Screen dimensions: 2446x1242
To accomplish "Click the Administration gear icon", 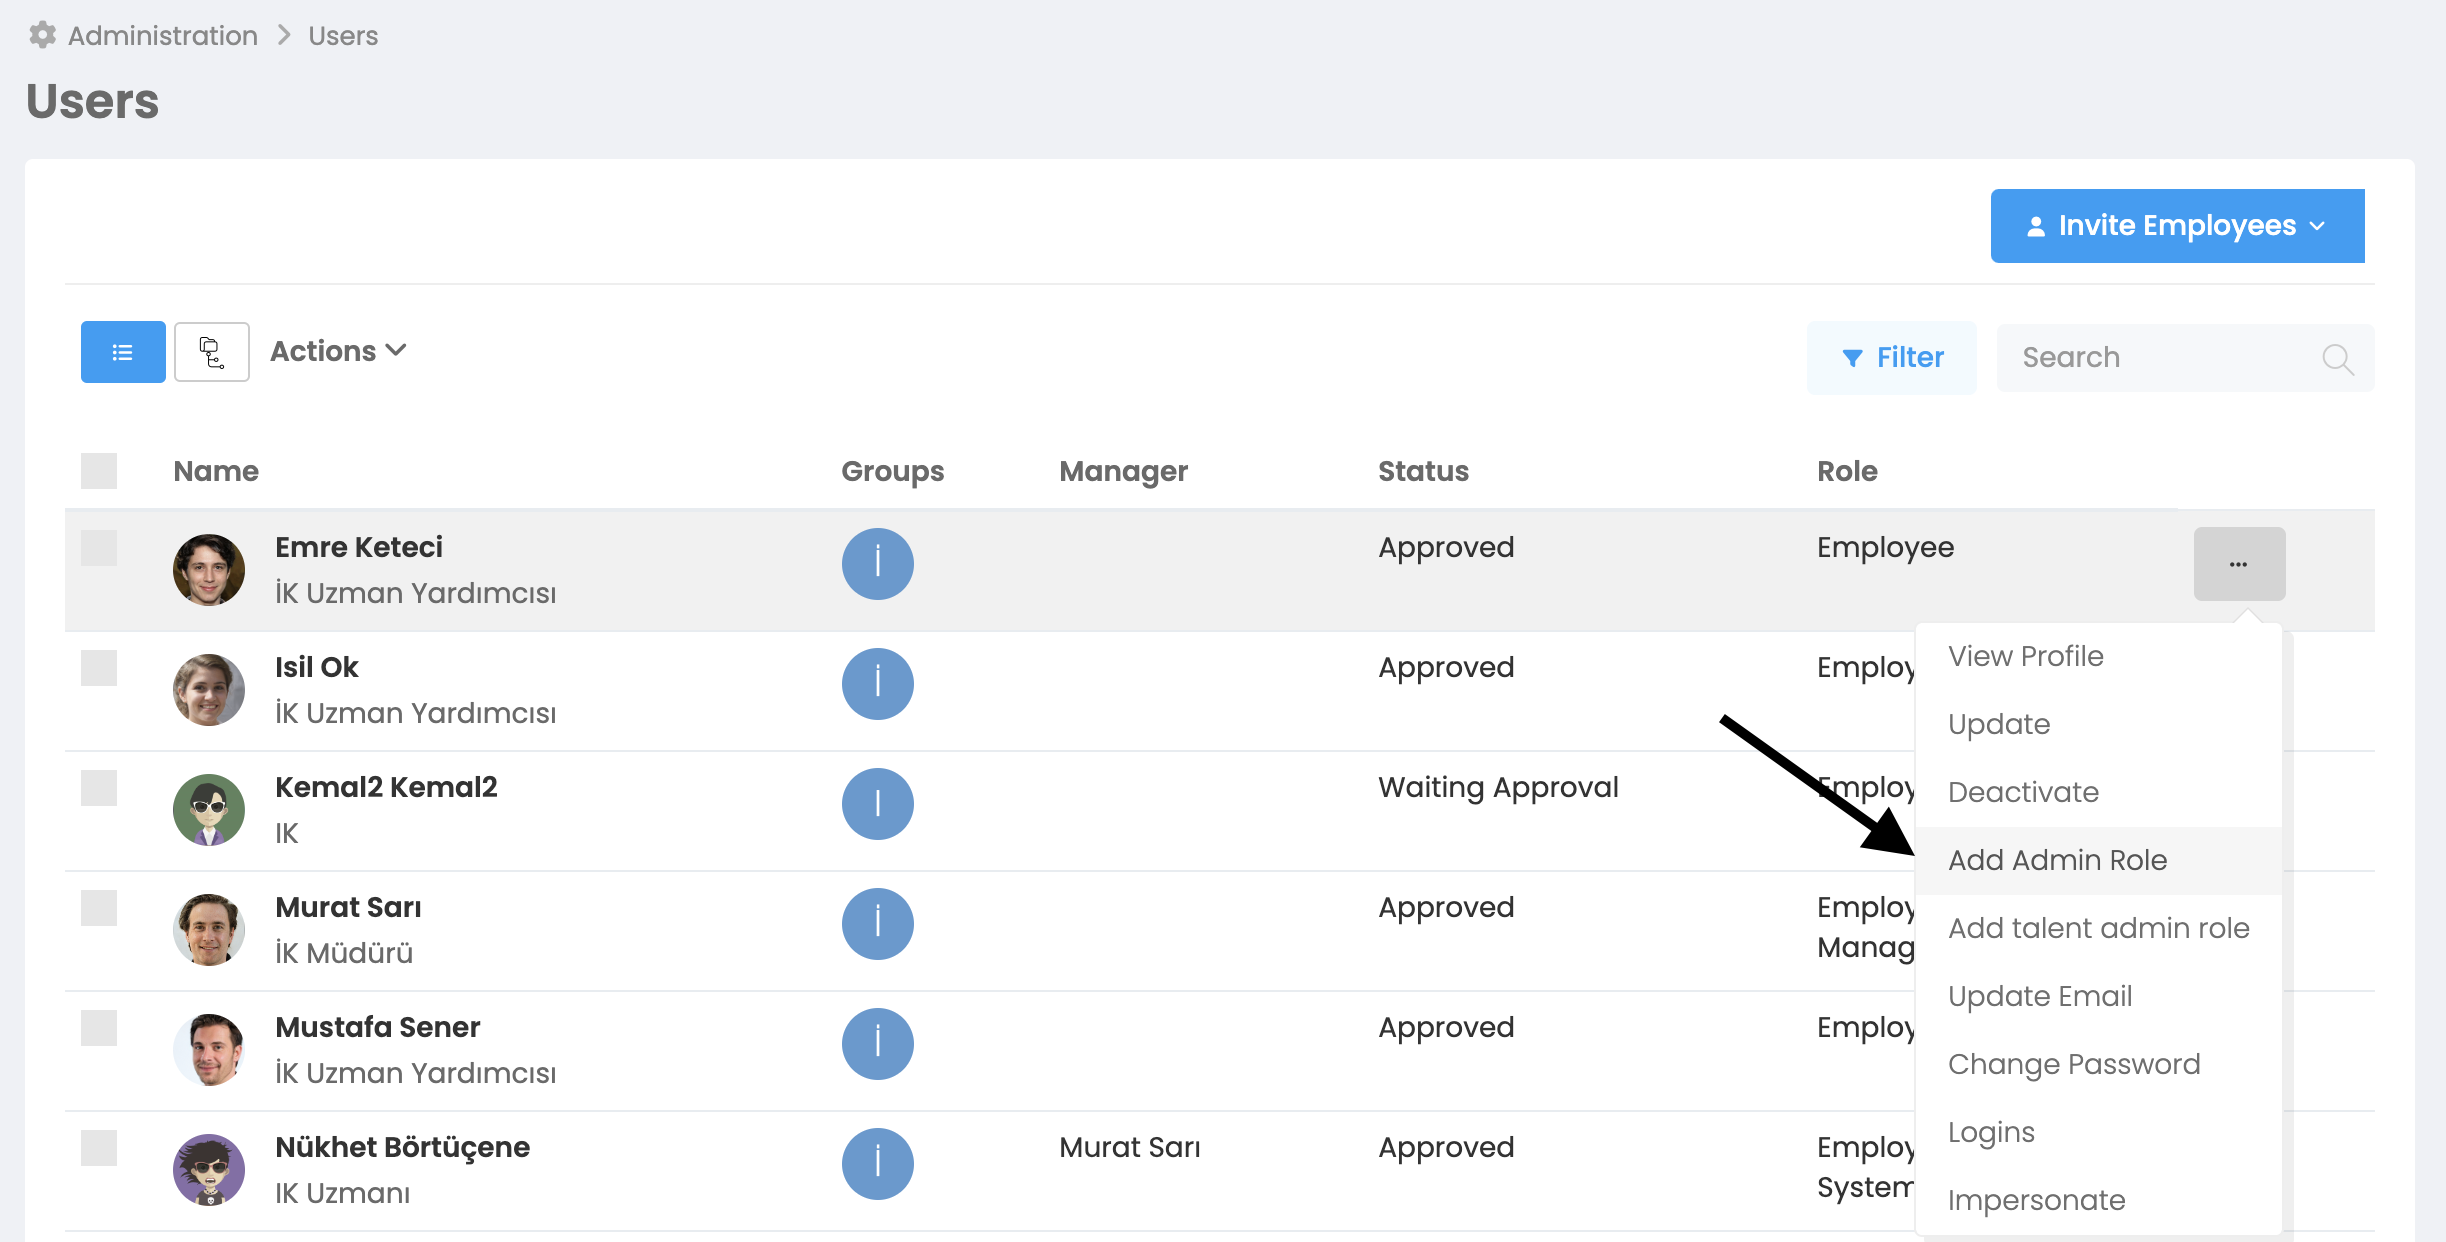I will [42, 35].
